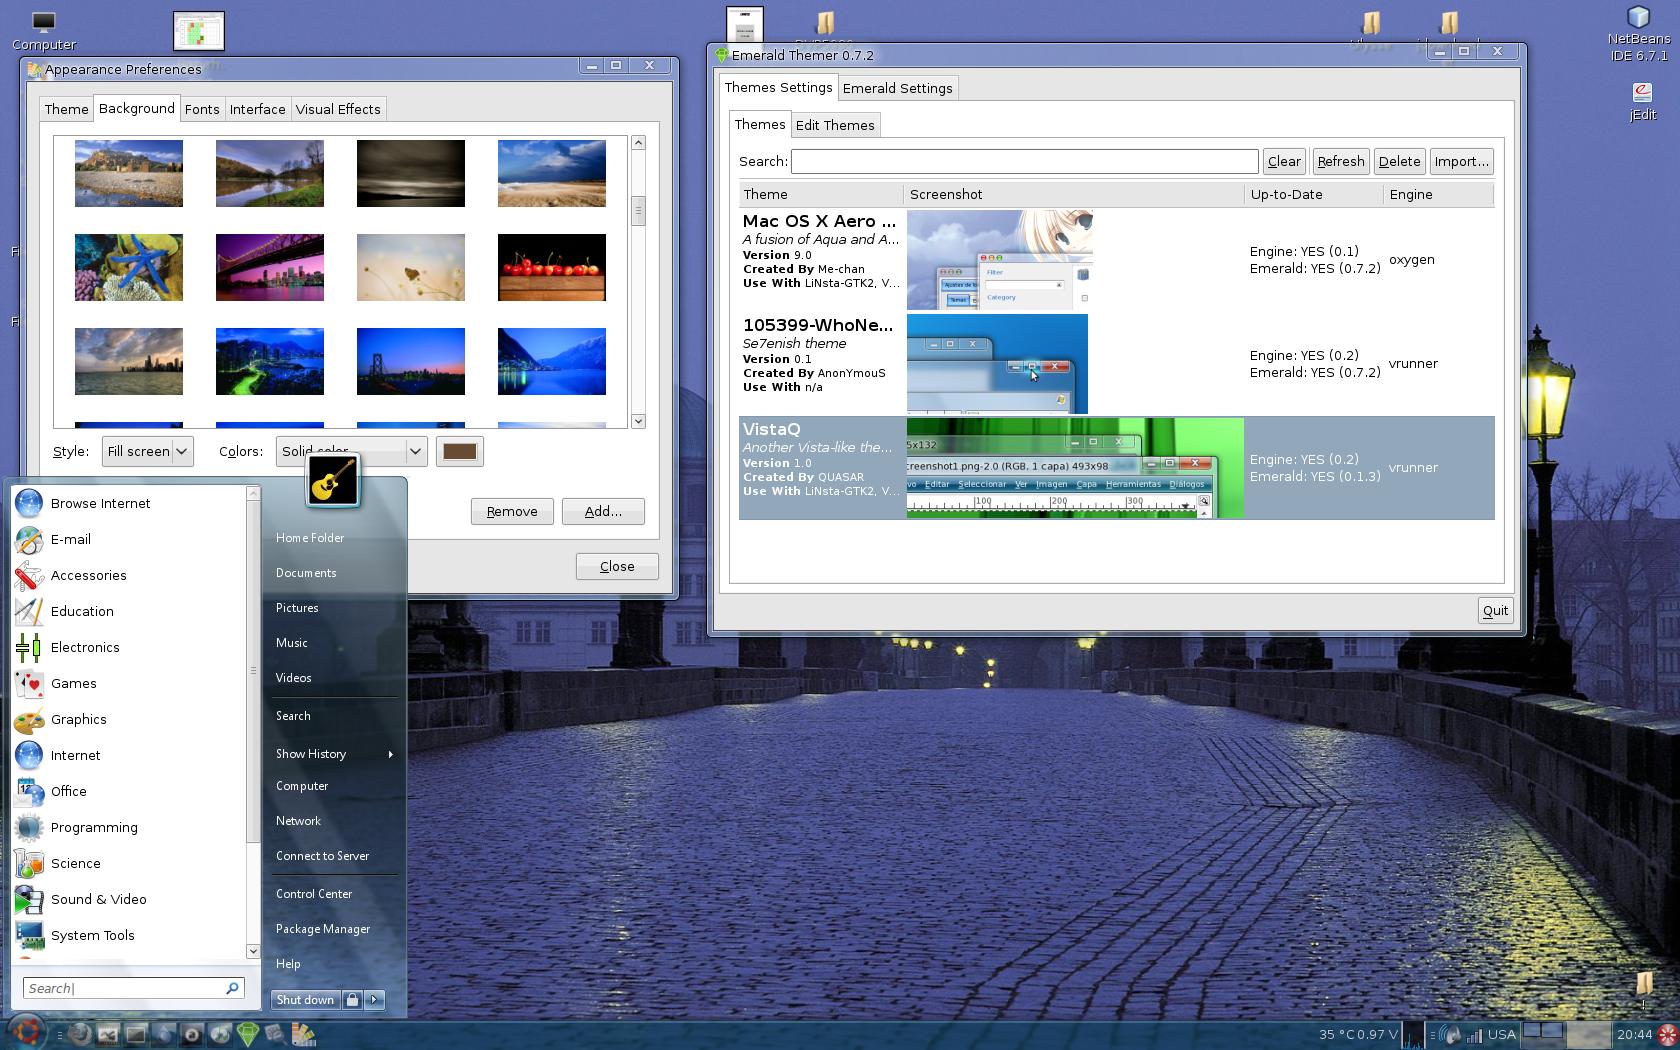Click the Shut down button
The height and width of the screenshot is (1050, 1680).
305,999
